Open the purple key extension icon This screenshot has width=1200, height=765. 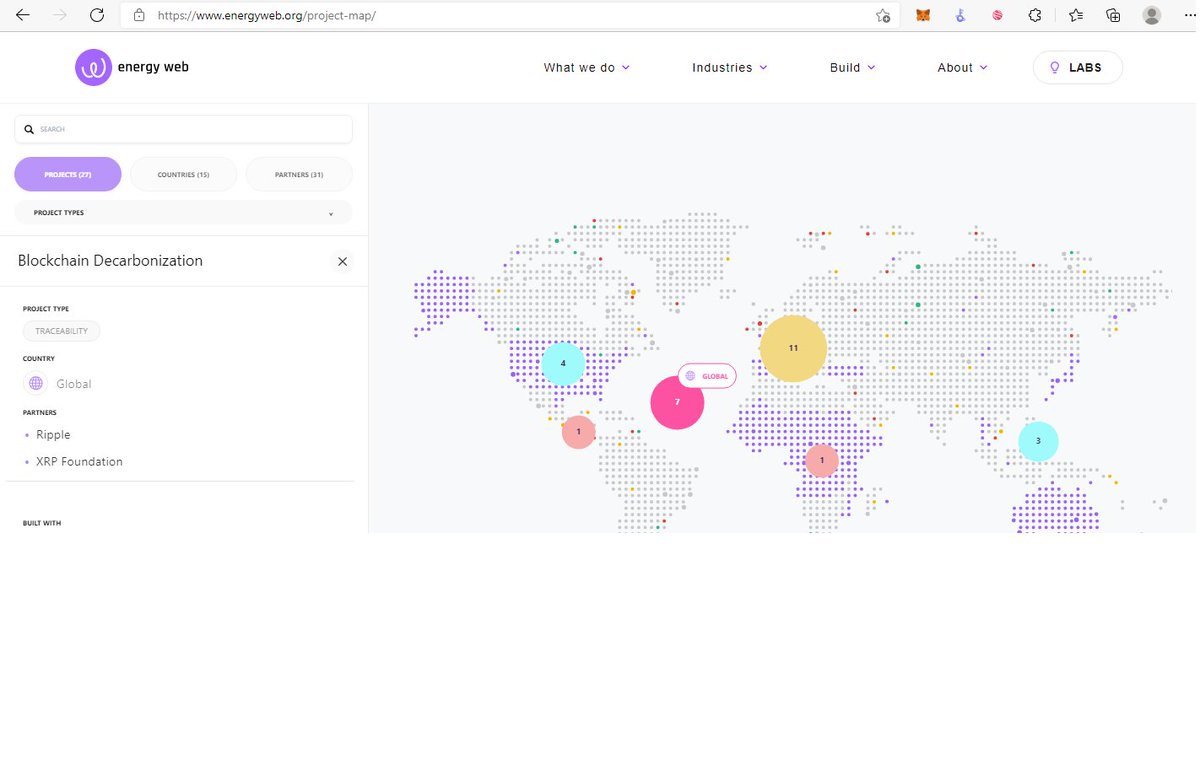pos(960,15)
